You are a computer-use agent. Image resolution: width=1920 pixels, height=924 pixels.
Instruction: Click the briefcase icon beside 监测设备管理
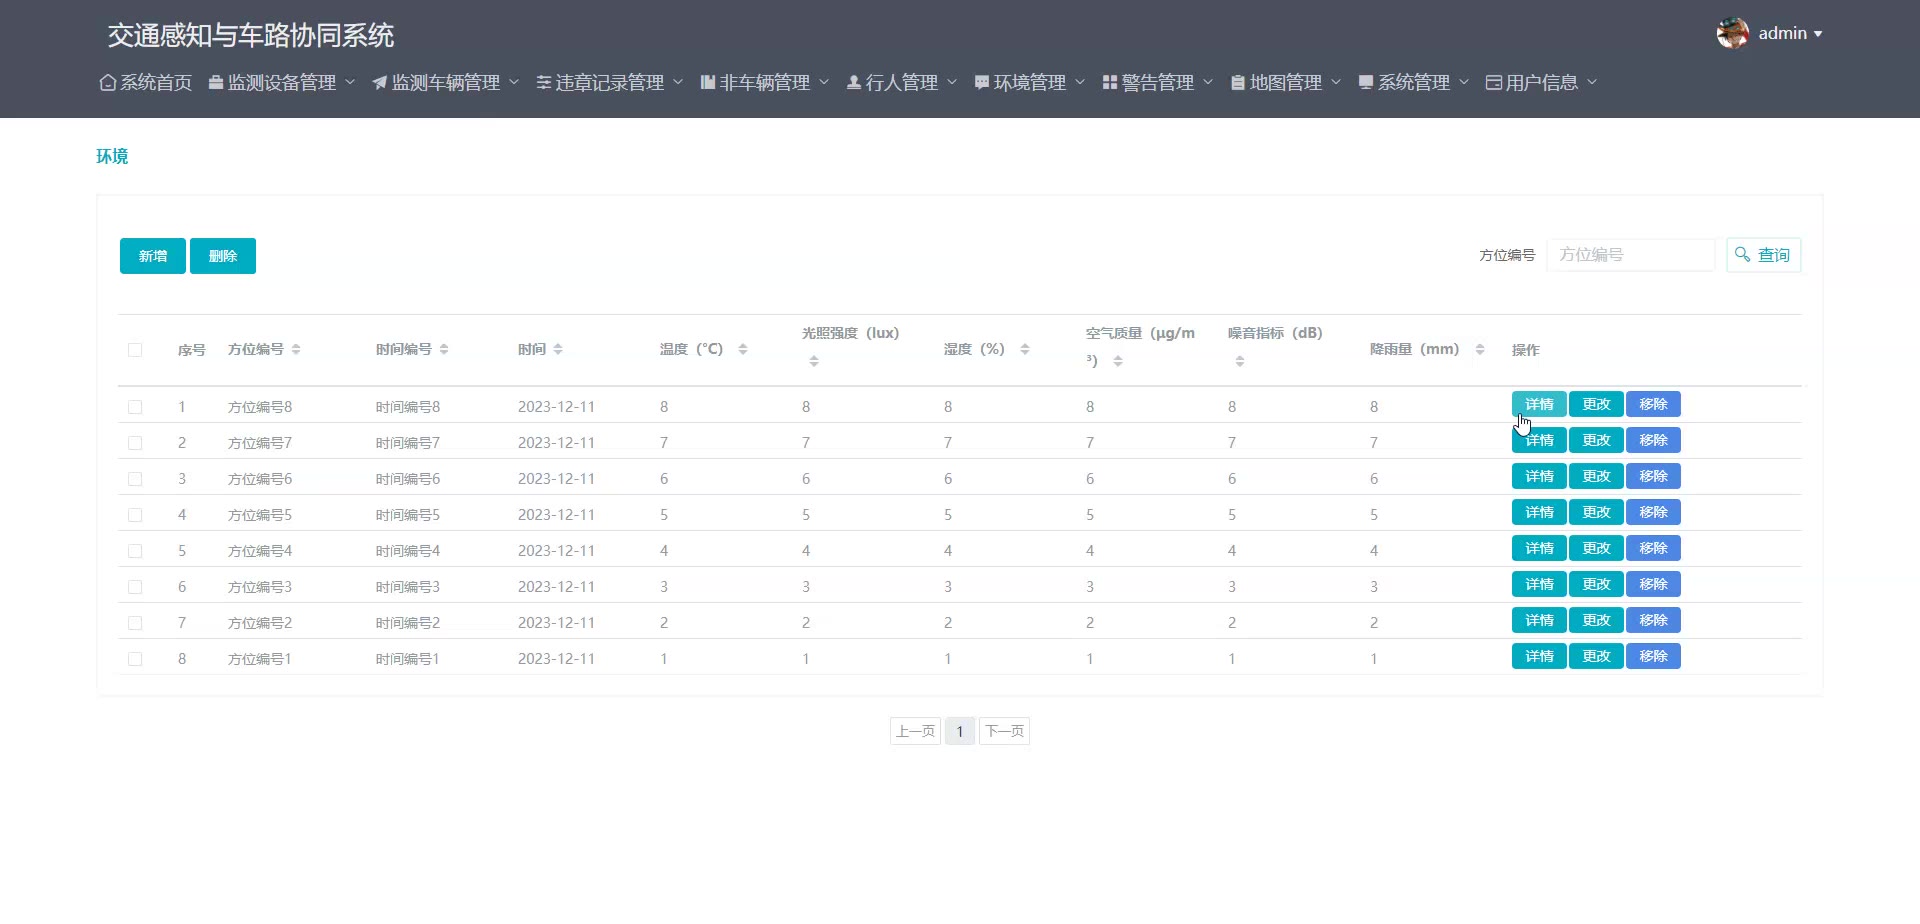click(216, 83)
